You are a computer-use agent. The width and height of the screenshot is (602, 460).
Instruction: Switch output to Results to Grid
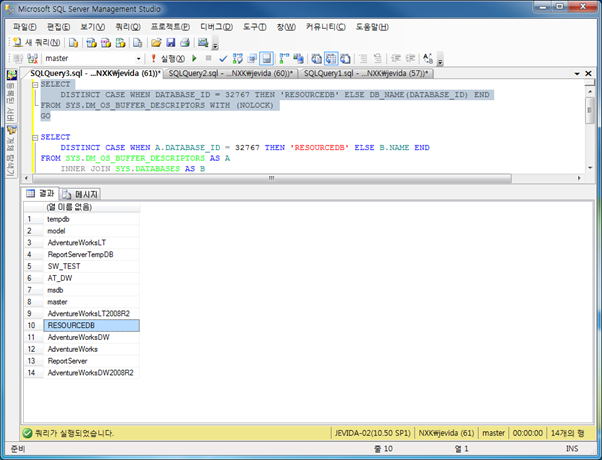click(x=331, y=59)
